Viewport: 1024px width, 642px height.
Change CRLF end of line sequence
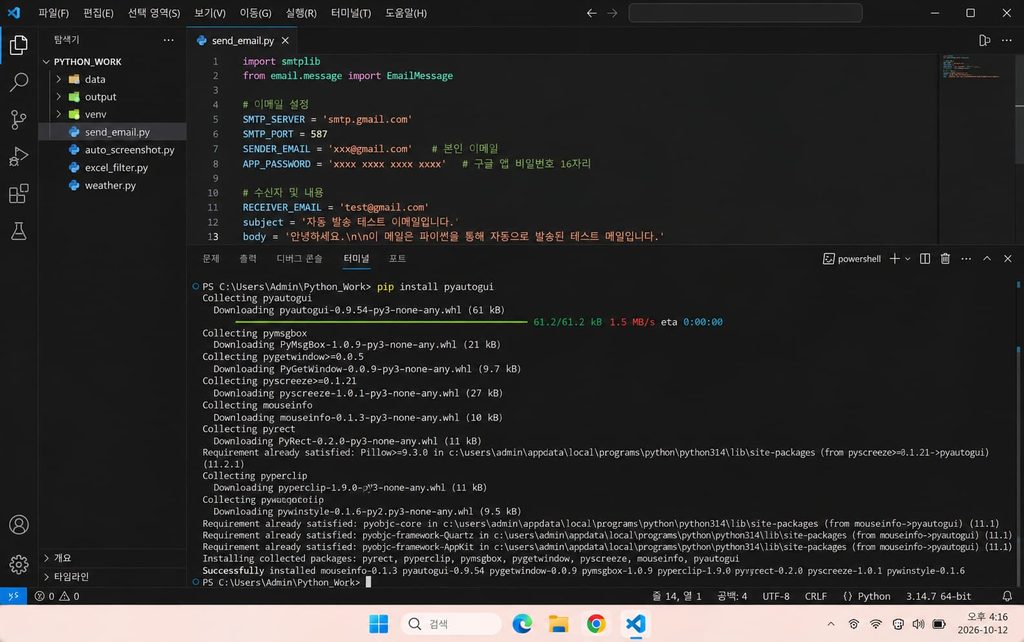click(816, 596)
